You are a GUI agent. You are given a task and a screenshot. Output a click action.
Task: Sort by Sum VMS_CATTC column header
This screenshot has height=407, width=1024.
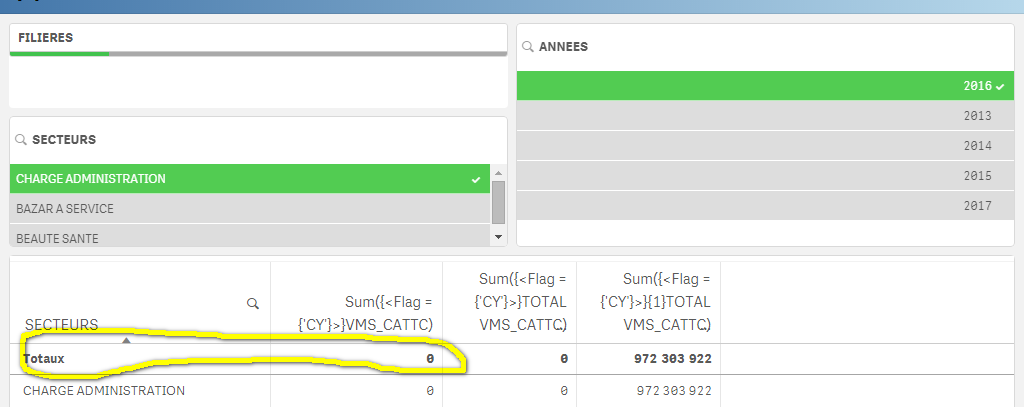pos(366,313)
